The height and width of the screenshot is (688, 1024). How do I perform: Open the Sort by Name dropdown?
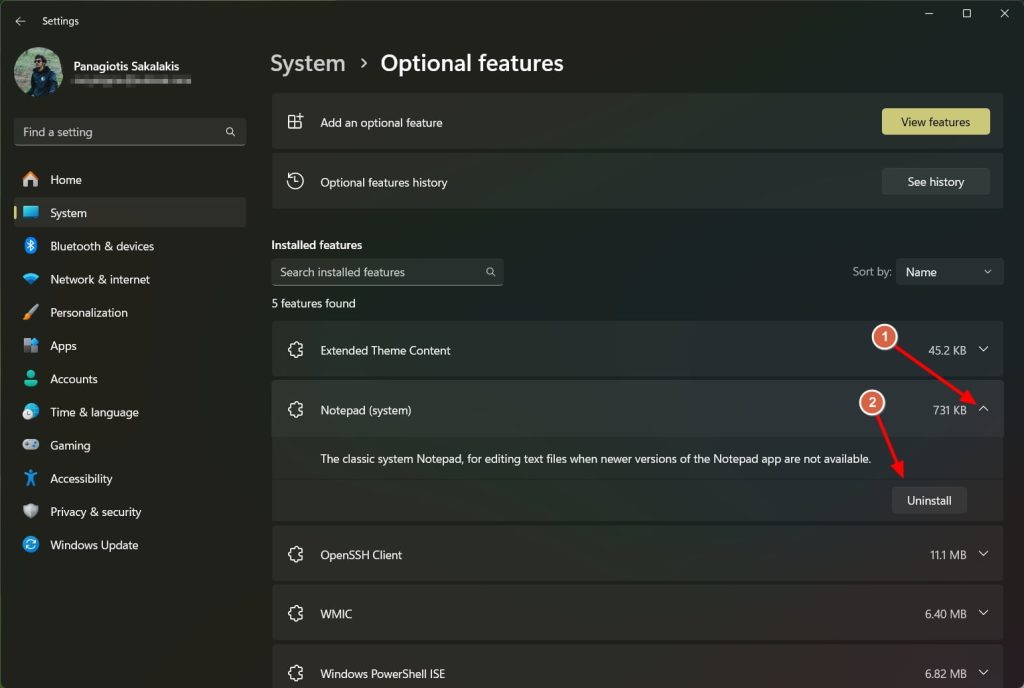coord(948,271)
